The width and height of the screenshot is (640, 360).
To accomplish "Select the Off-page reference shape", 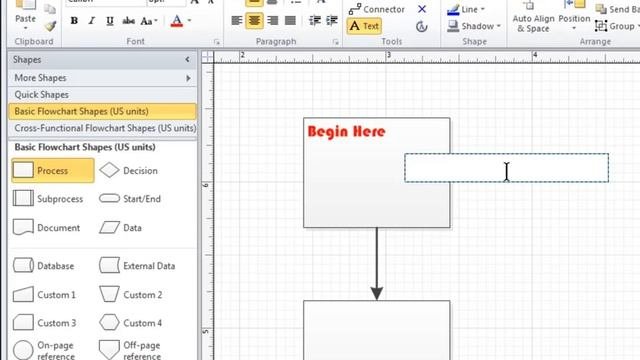I will tap(131, 350).
